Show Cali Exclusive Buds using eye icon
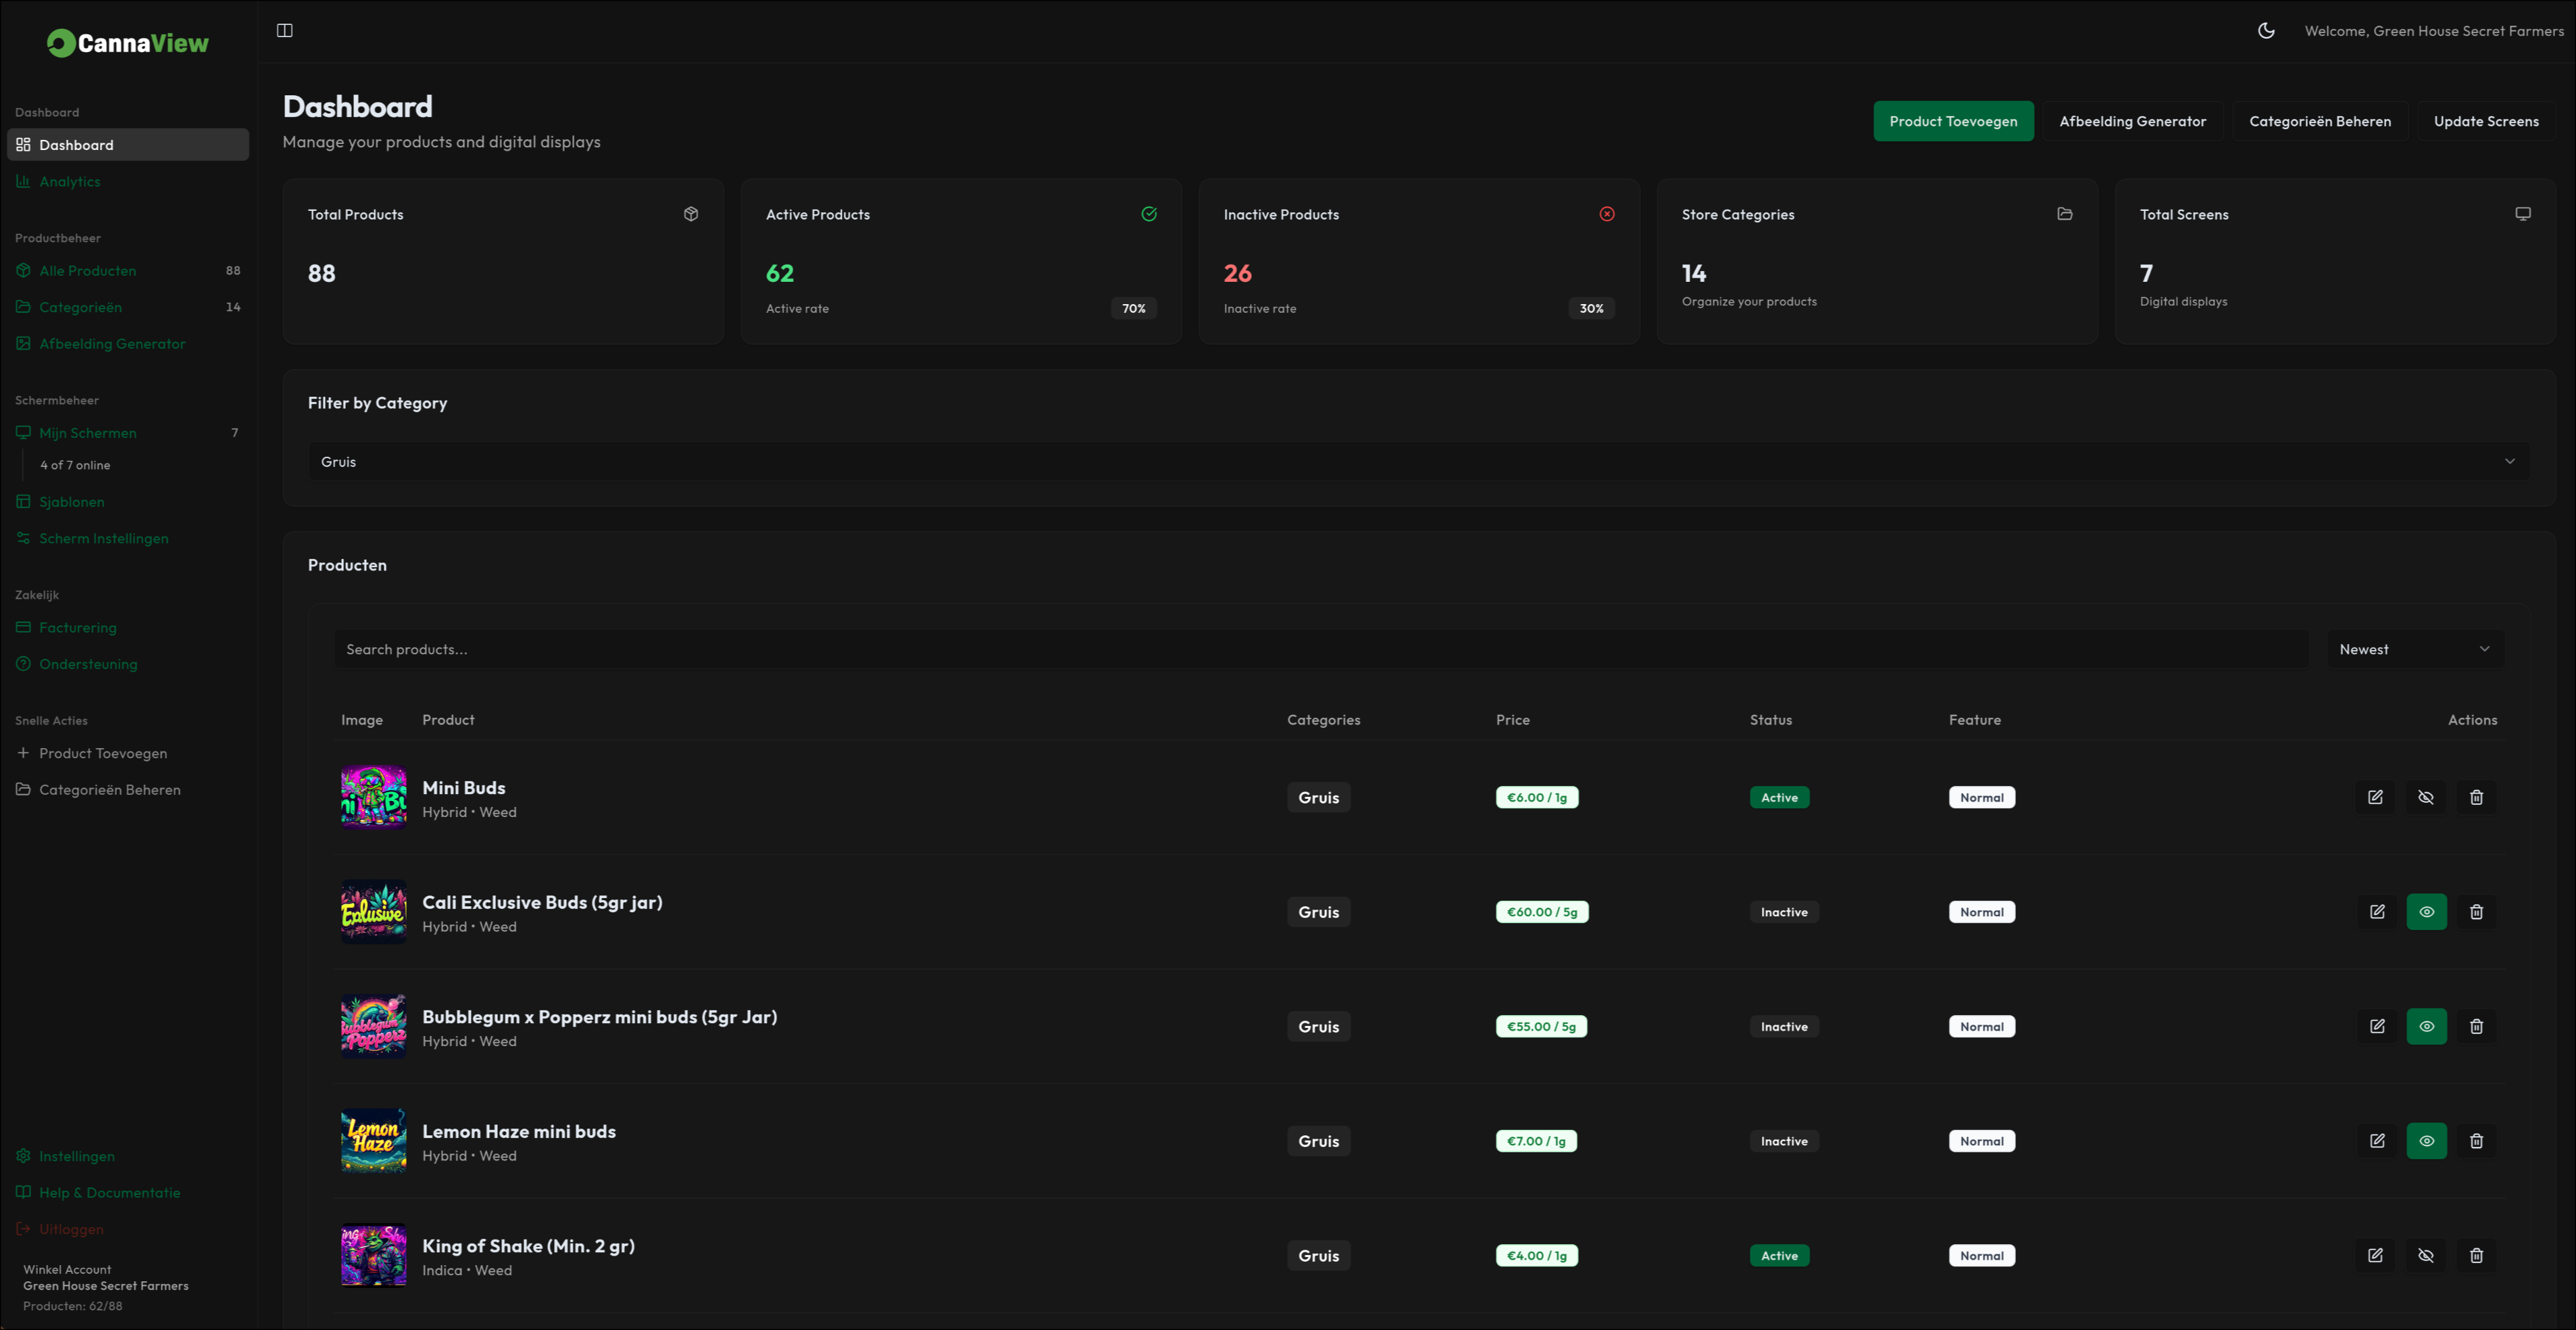 [2426, 912]
